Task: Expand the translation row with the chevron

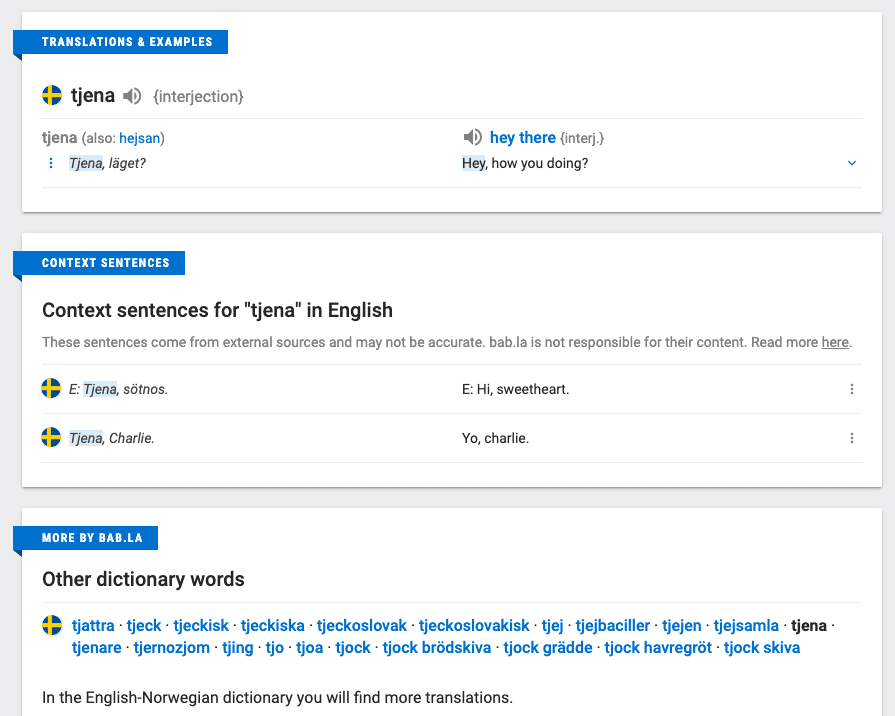Action: click(852, 163)
